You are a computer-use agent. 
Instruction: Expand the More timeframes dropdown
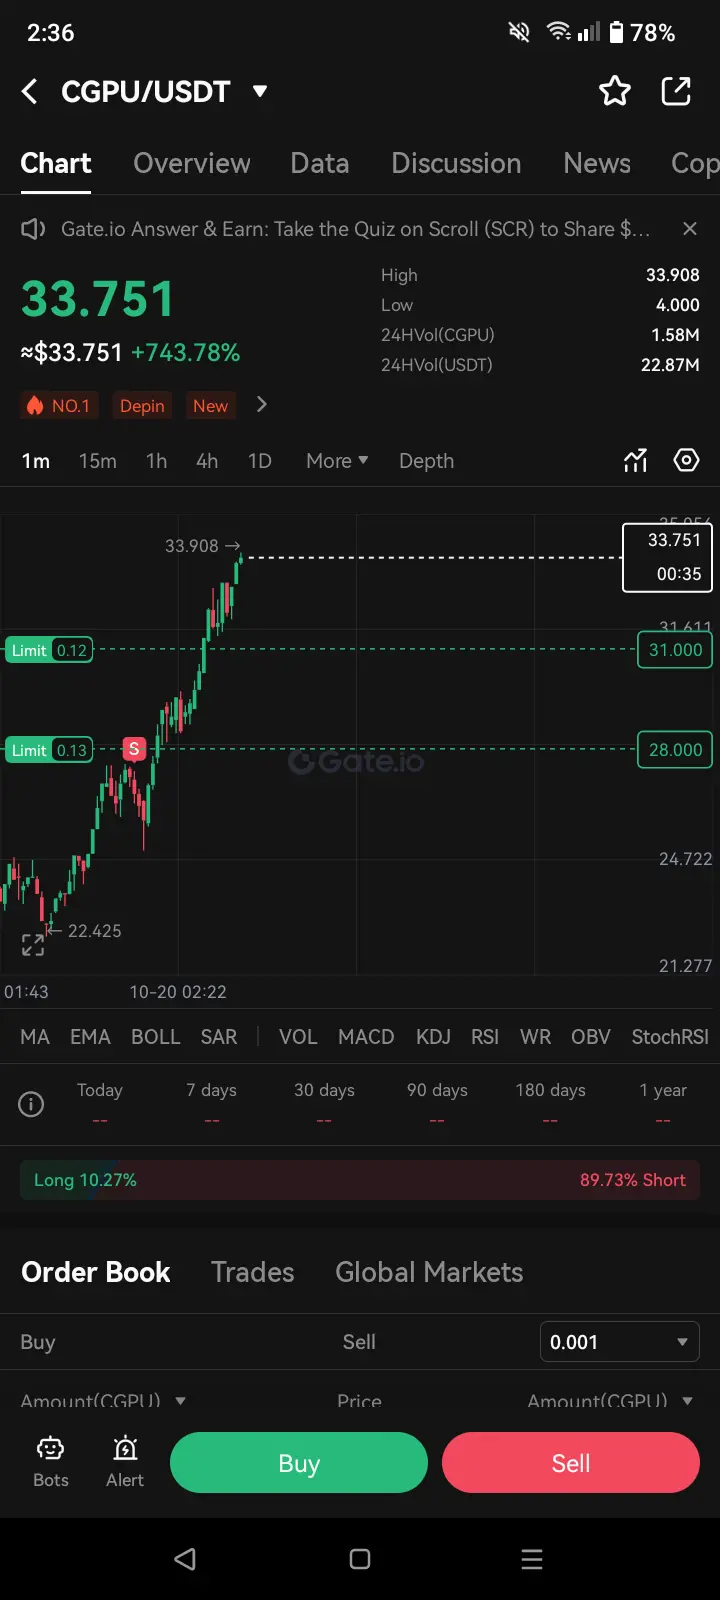click(x=337, y=461)
